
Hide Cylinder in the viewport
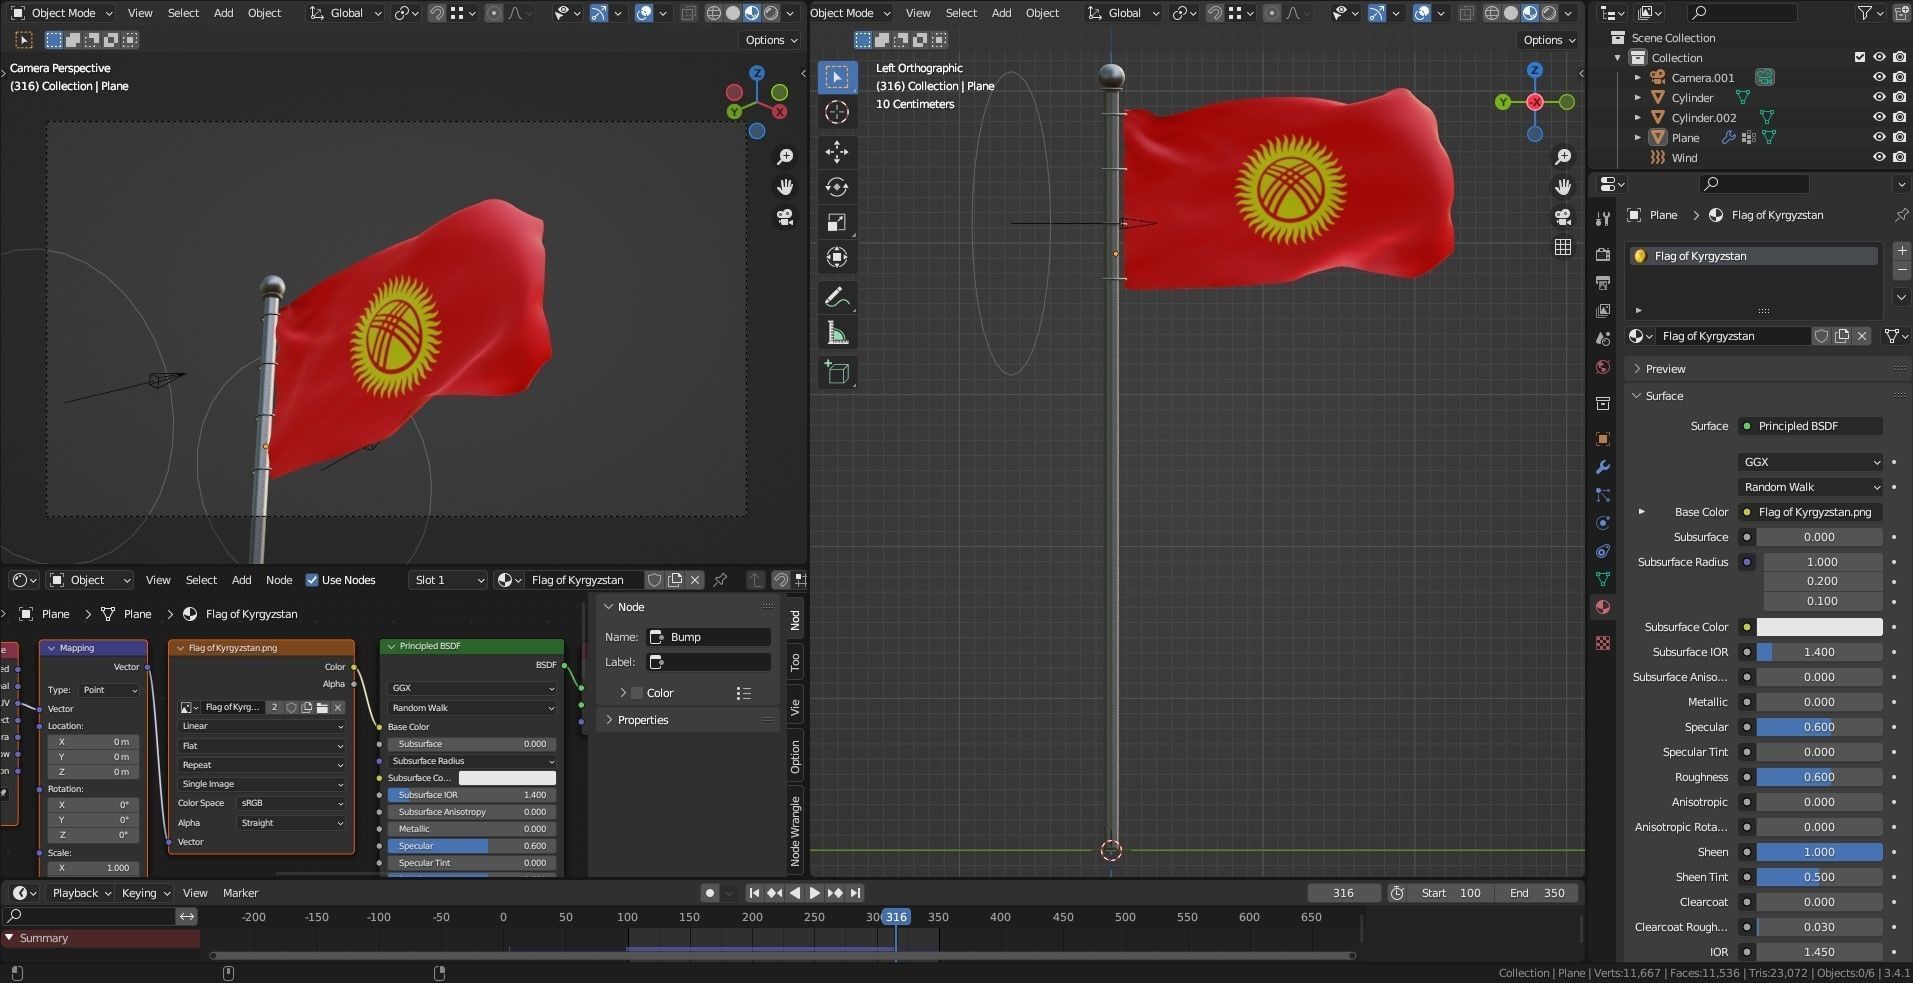(1879, 98)
